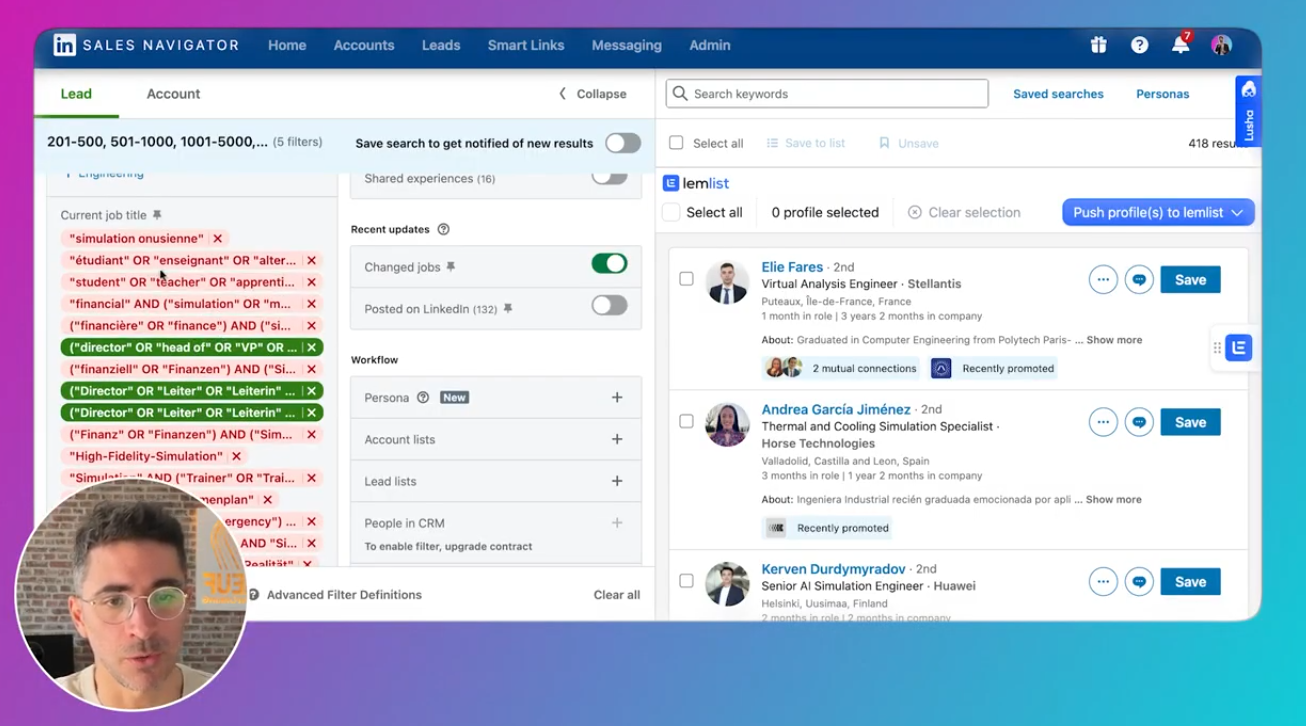
Task: Open the notifications bell
Action: (1181, 45)
